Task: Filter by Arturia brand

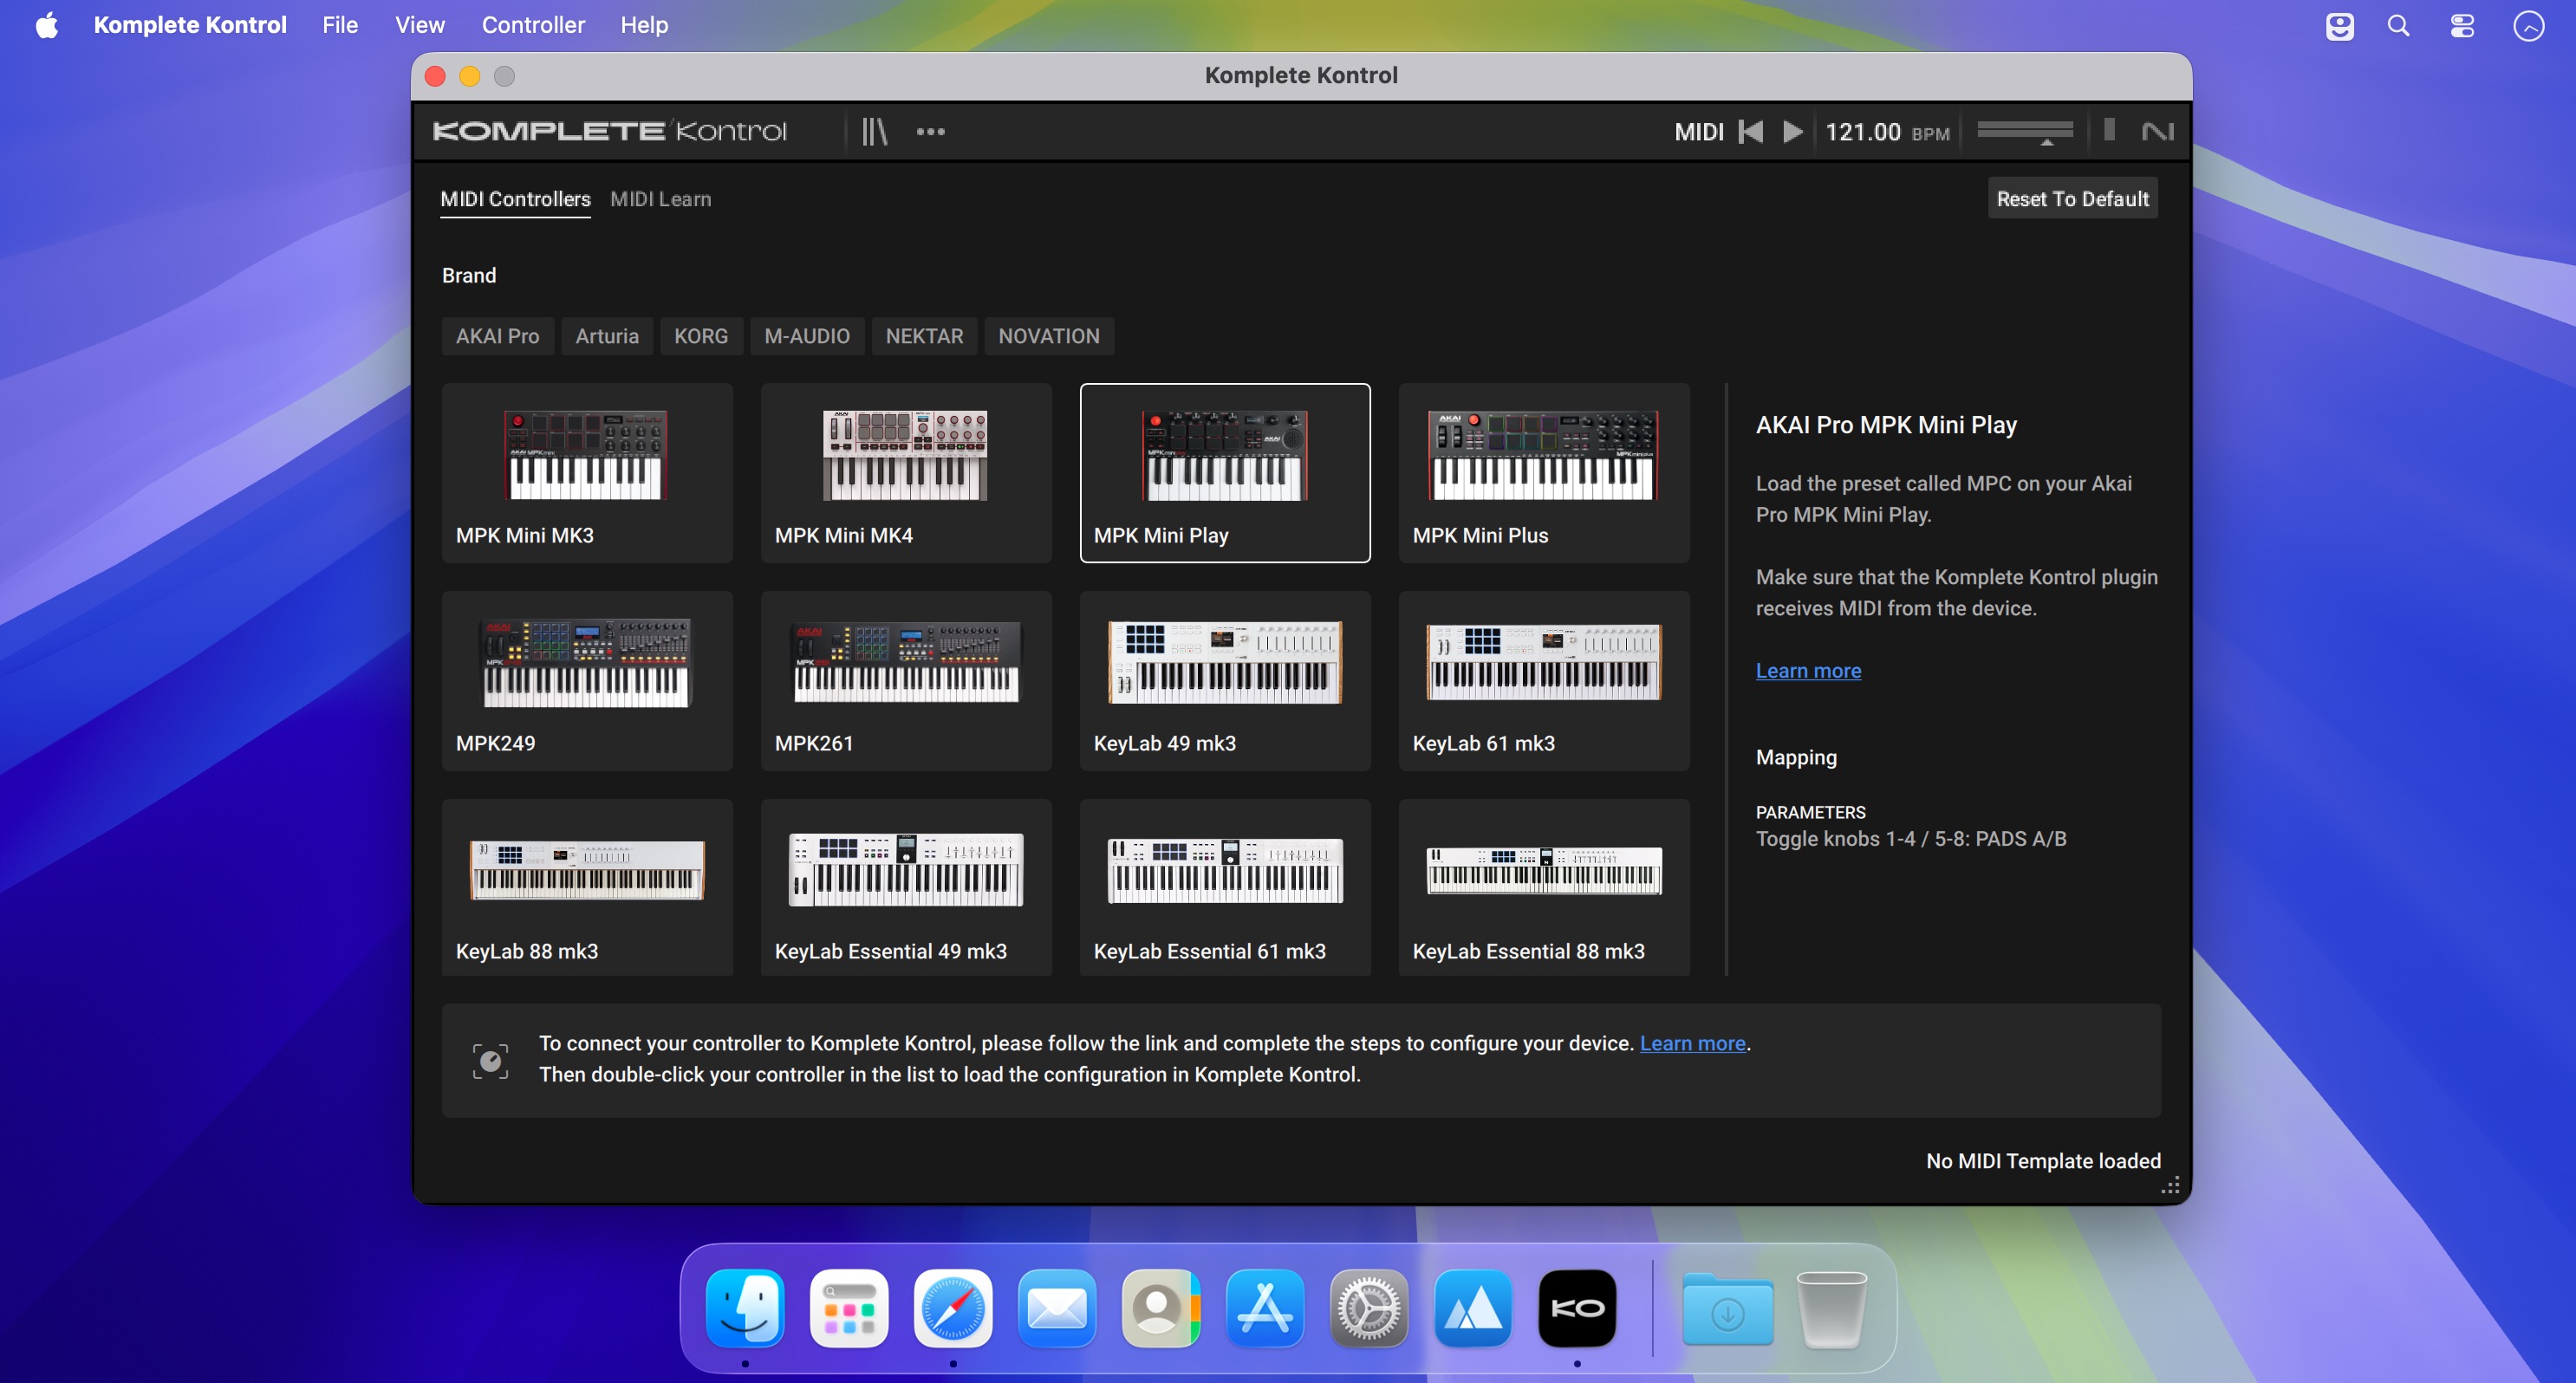Action: (x=606, y=336)
